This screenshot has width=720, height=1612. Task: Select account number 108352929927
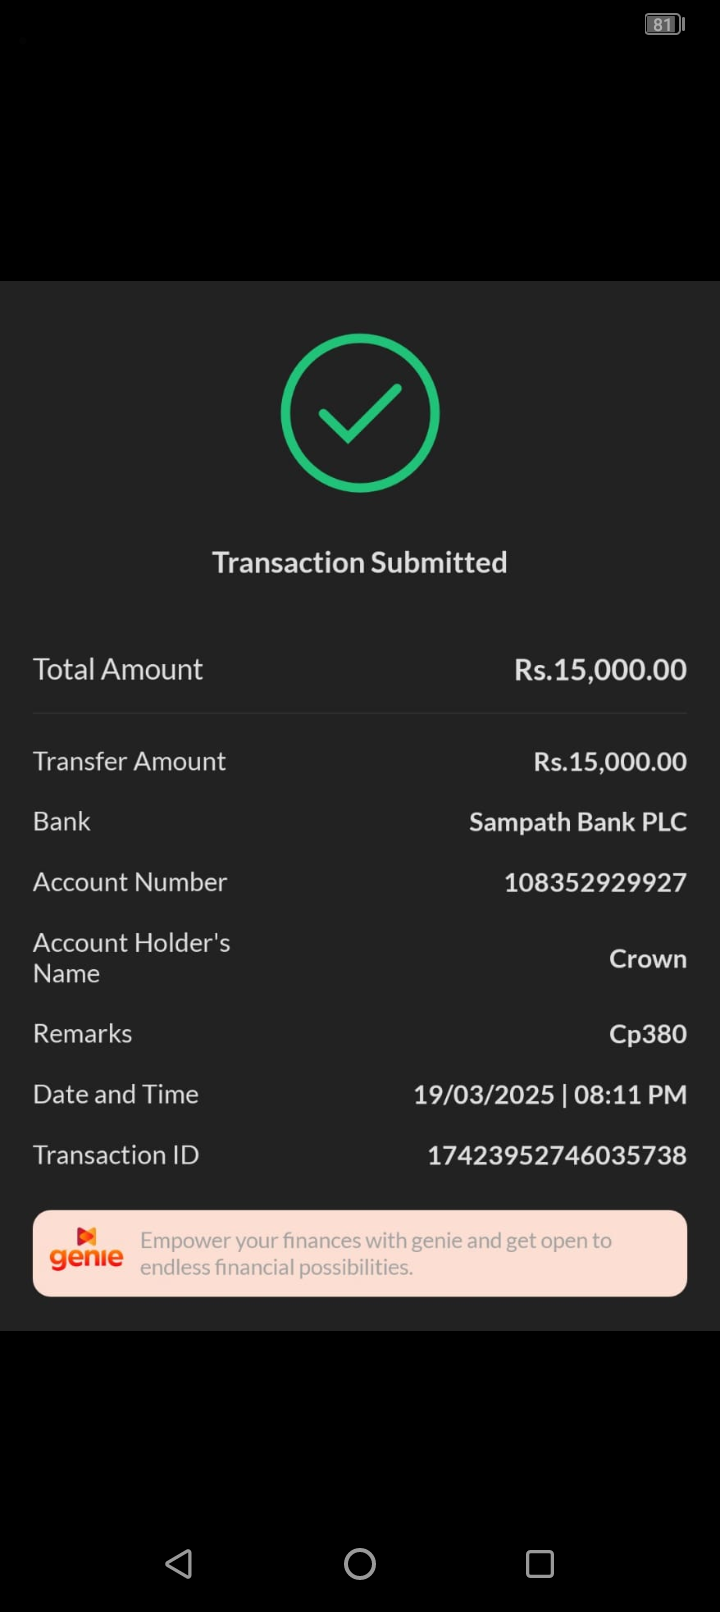point(595,883)
